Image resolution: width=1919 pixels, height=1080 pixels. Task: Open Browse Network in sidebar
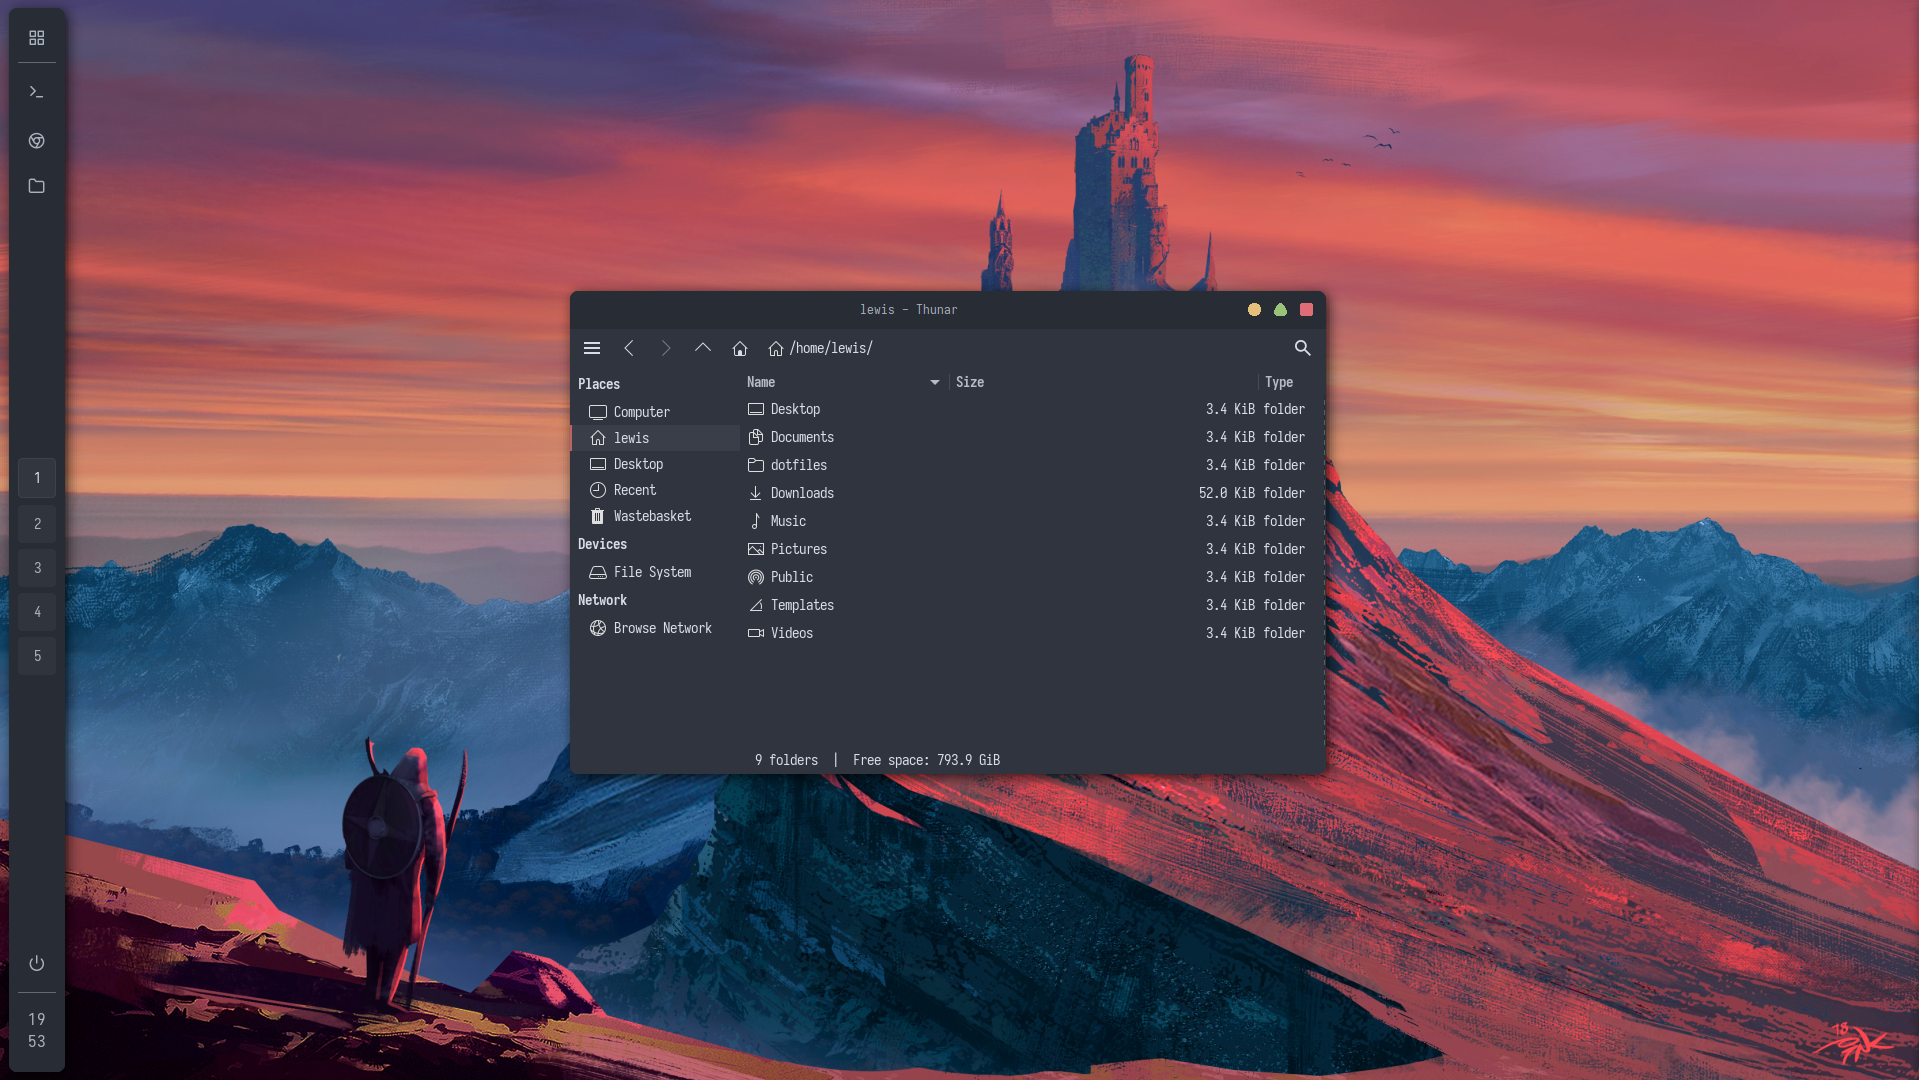coord(655,628)
